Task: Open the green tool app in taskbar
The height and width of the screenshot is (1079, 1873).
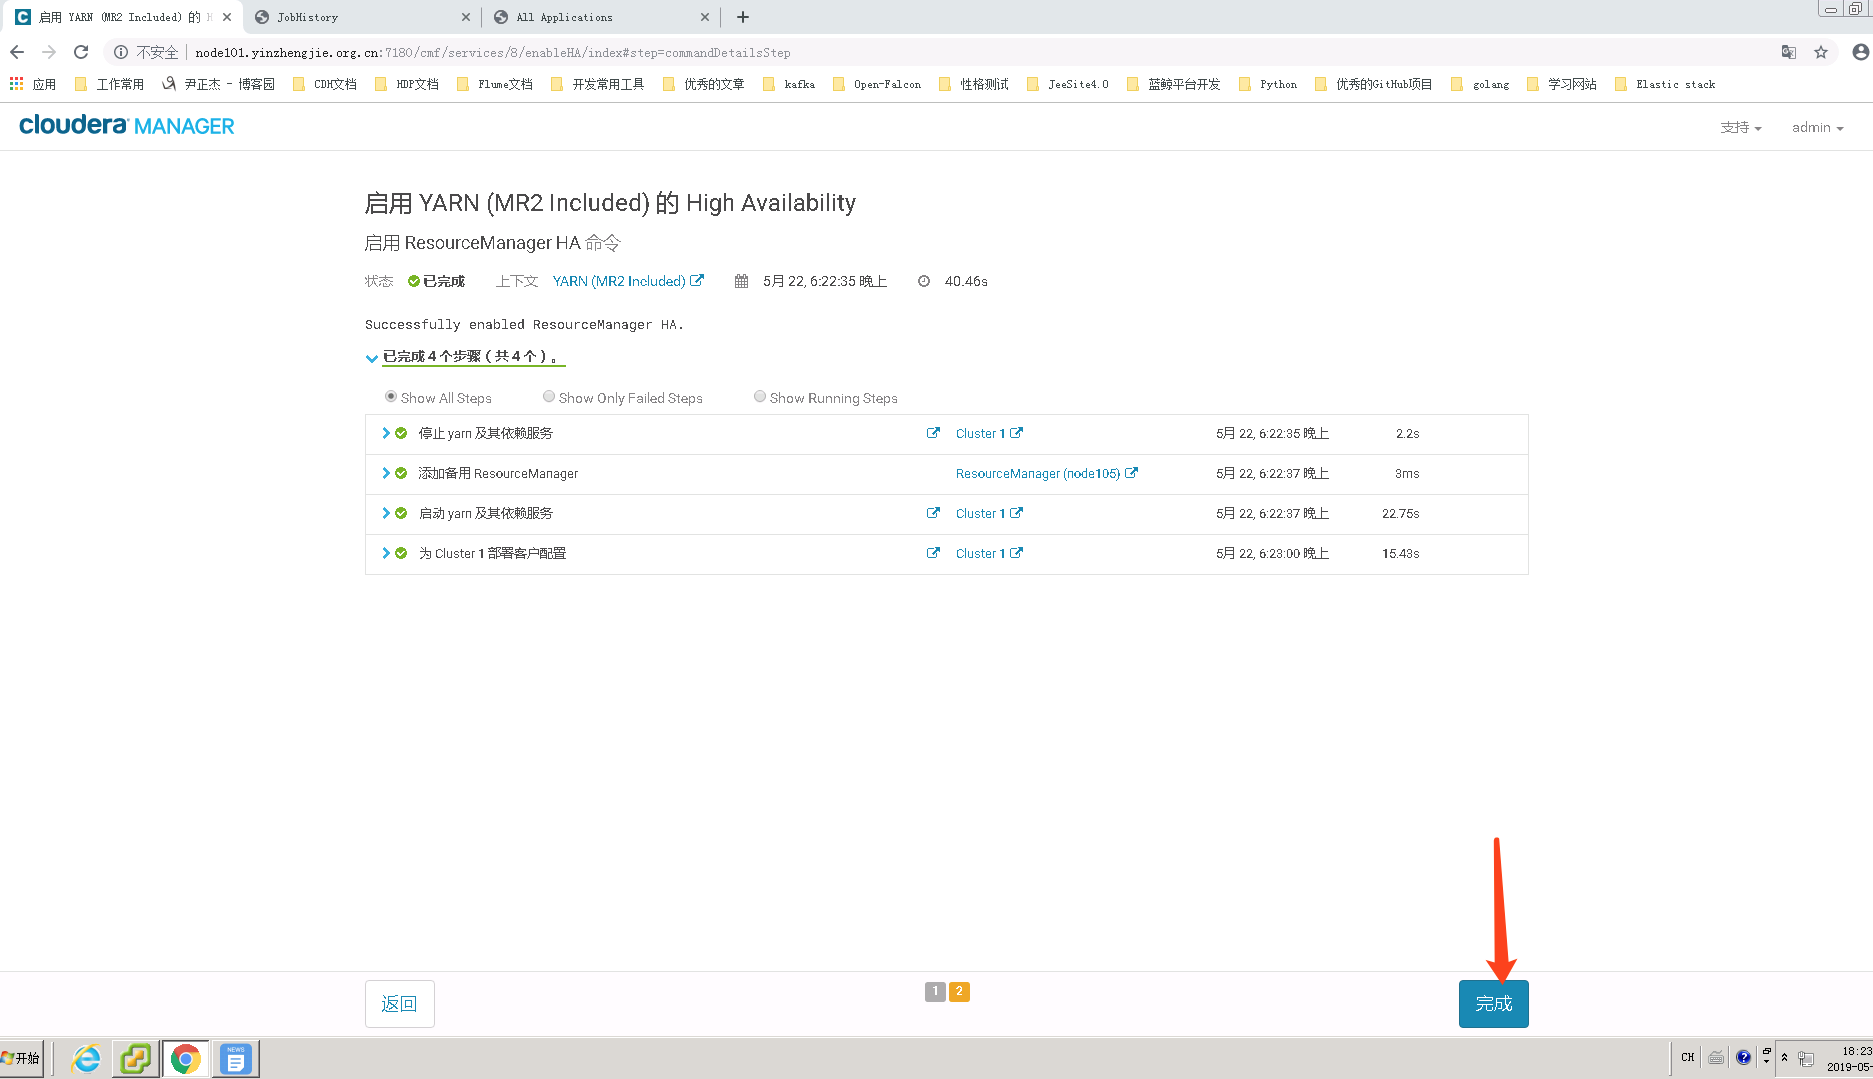Action: [135, 1058]
